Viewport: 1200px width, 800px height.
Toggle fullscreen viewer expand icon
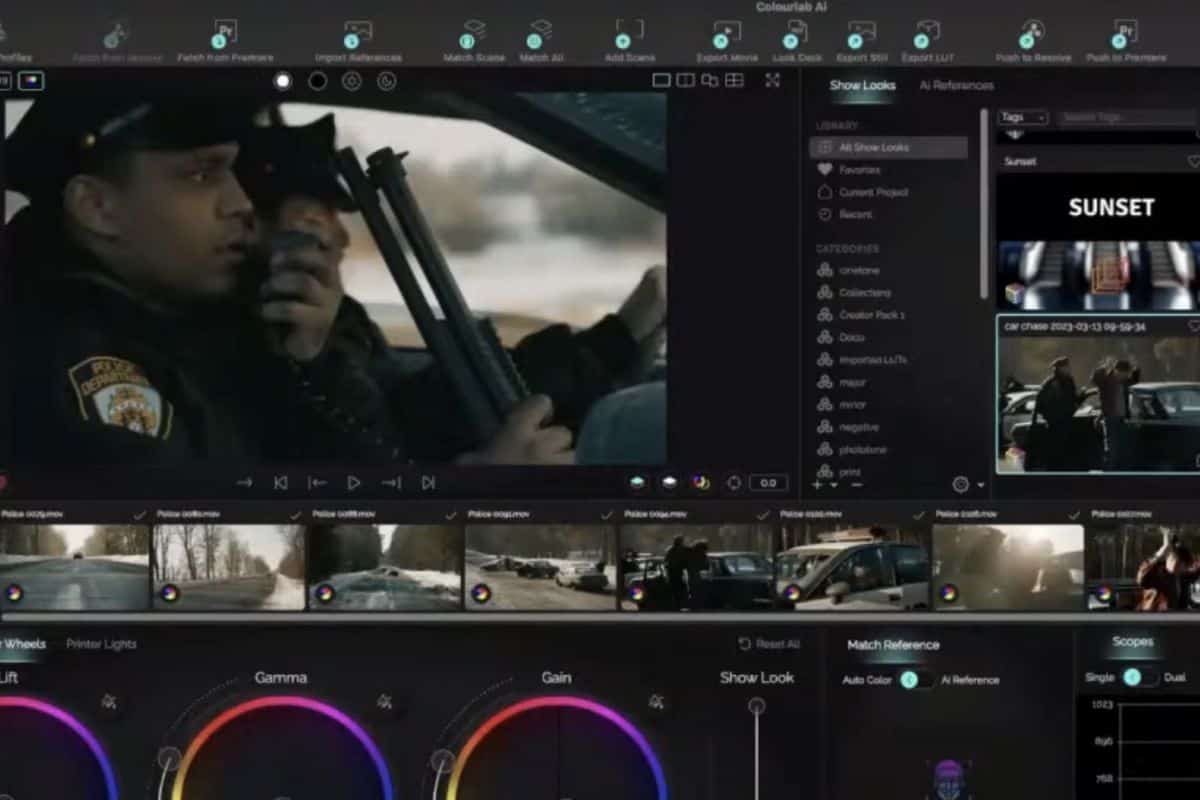pyautogui.click(x=772, y=80)
